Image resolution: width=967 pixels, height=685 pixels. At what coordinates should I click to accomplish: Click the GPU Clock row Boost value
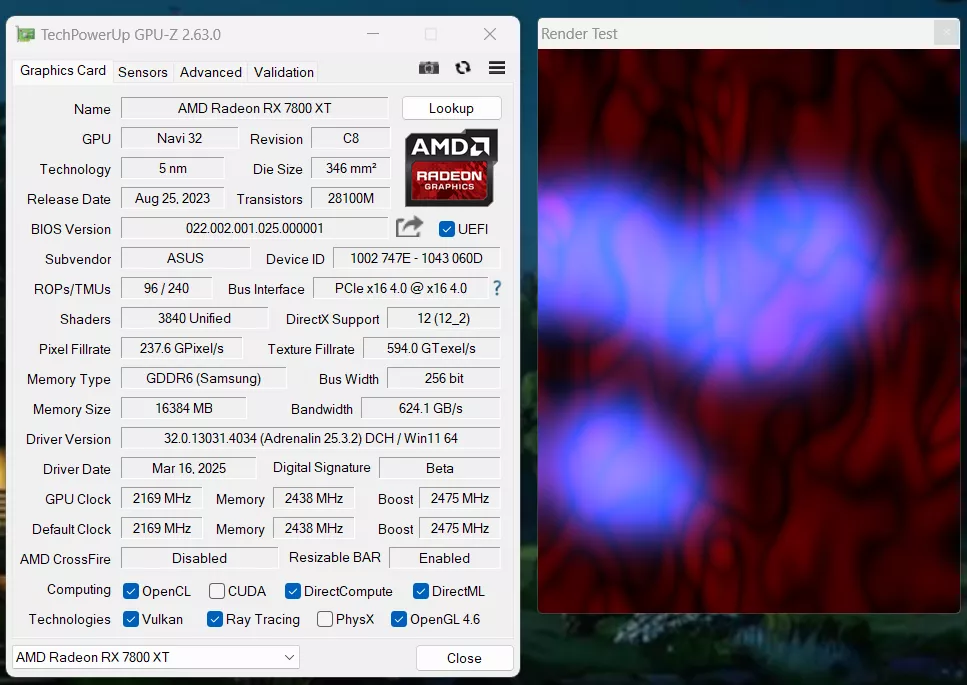(x=459, y=498)
